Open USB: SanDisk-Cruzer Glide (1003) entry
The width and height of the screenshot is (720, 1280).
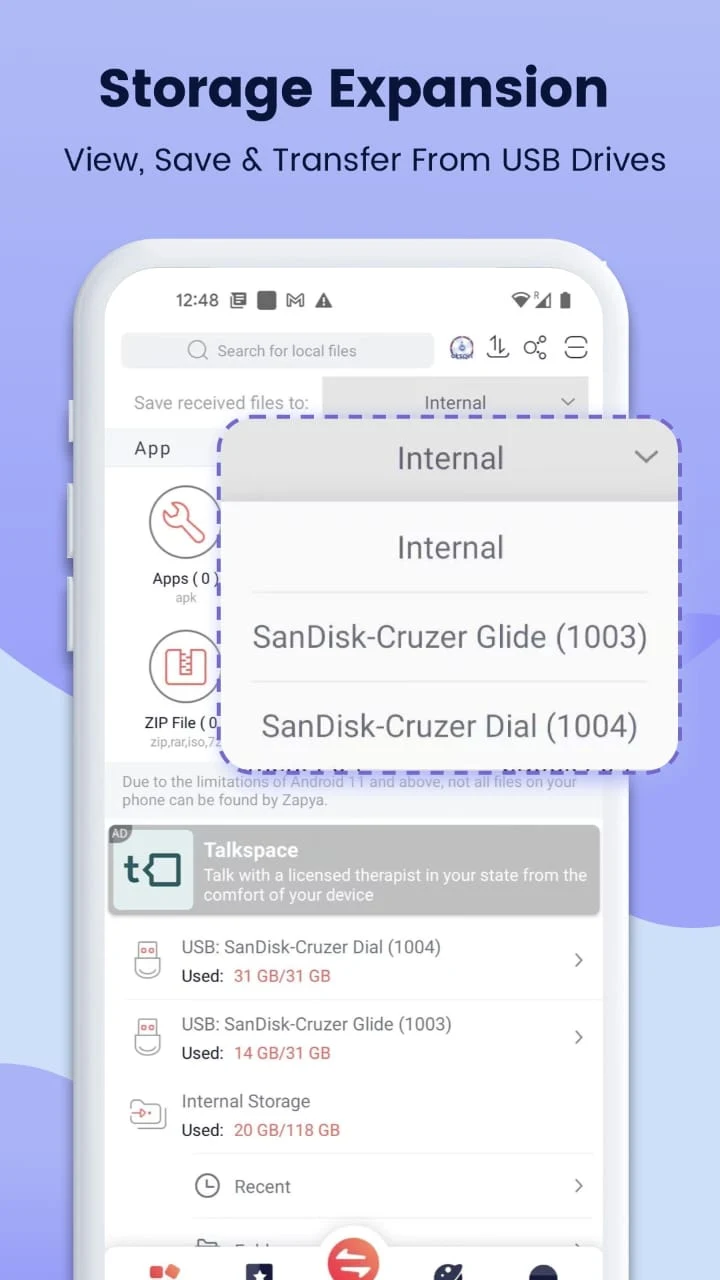[x=354, y=1038]
